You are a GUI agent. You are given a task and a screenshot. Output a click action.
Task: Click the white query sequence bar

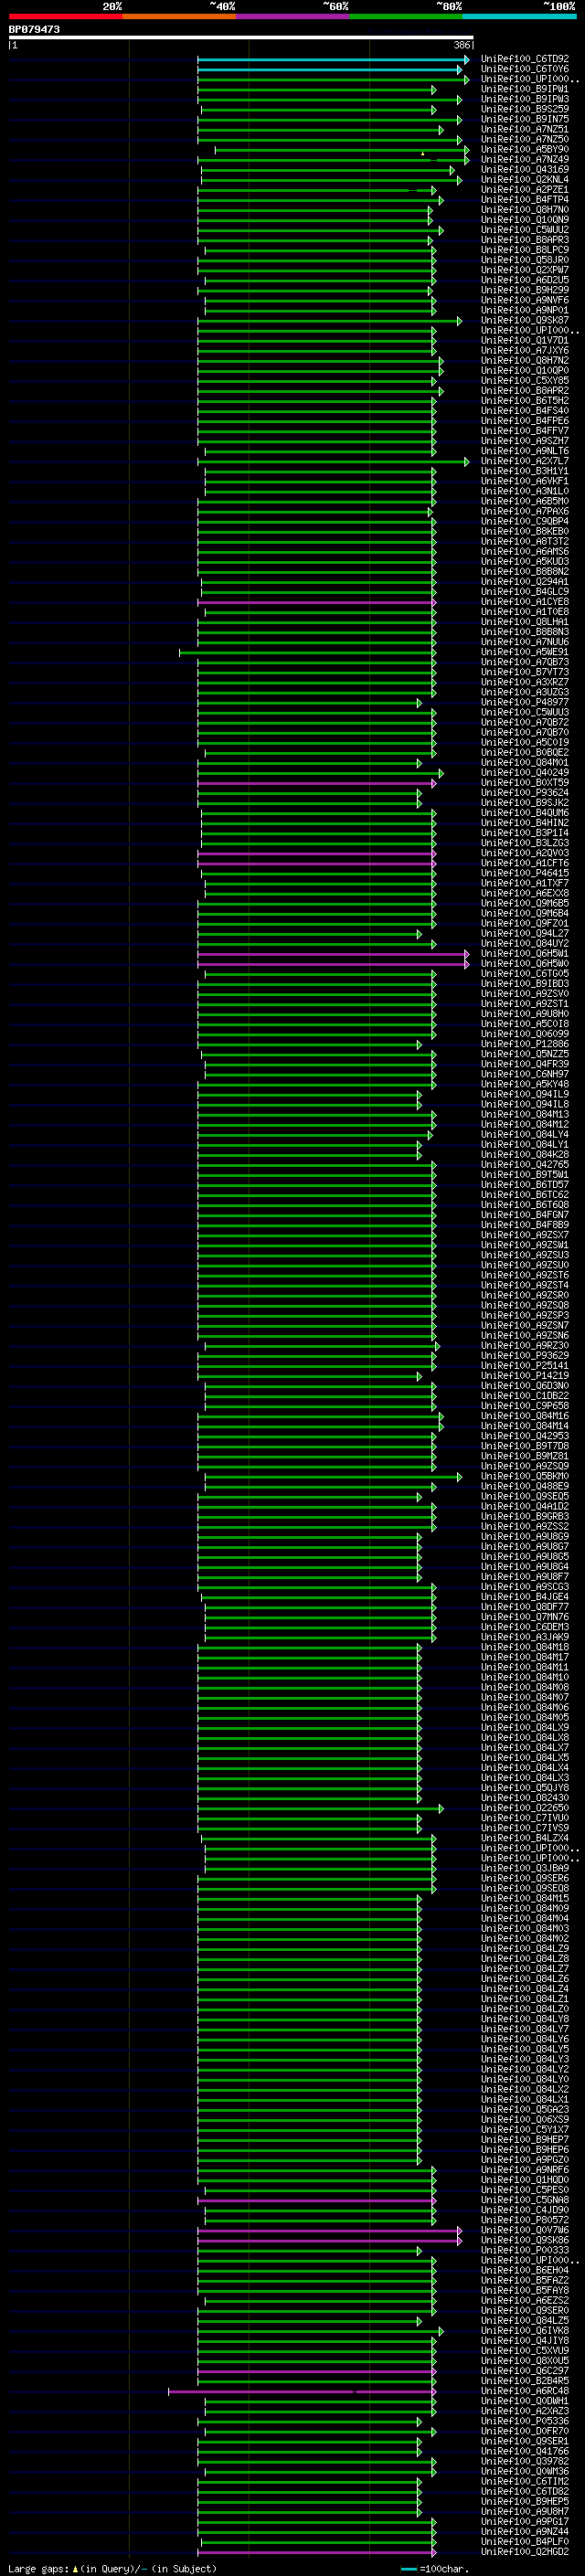coord(241,38)
